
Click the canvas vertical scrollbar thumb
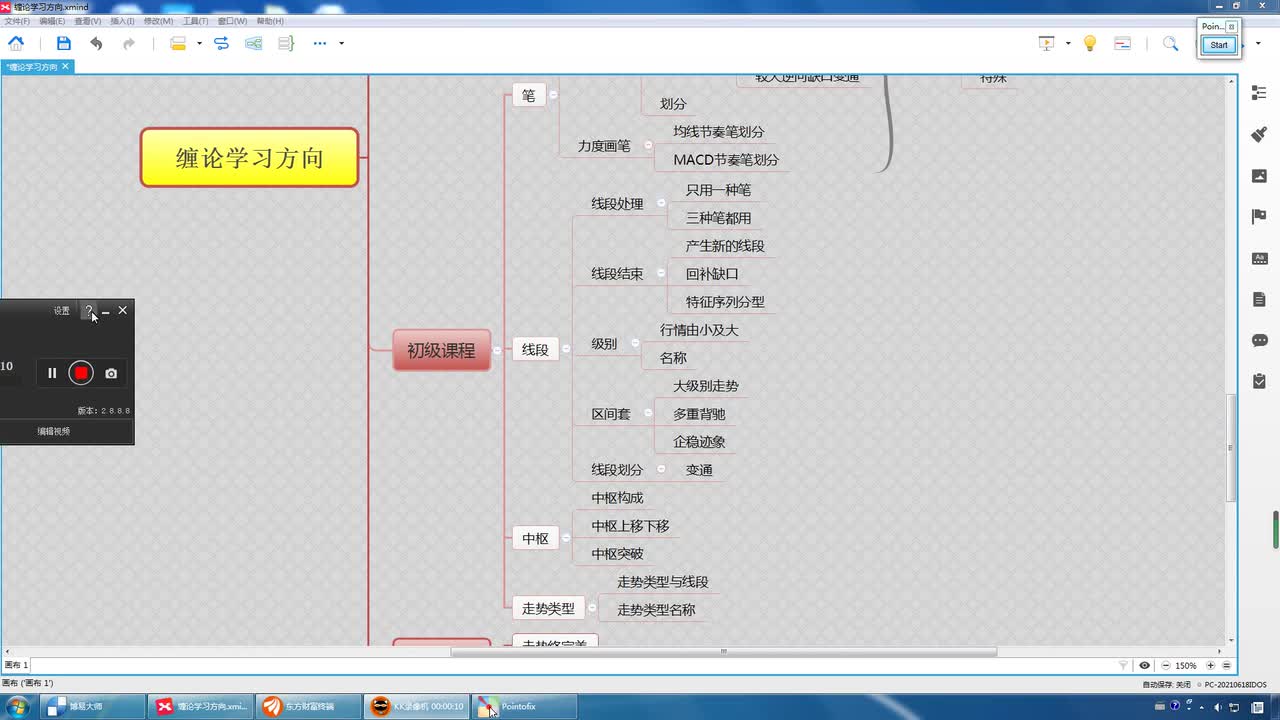click(1232, 448)
